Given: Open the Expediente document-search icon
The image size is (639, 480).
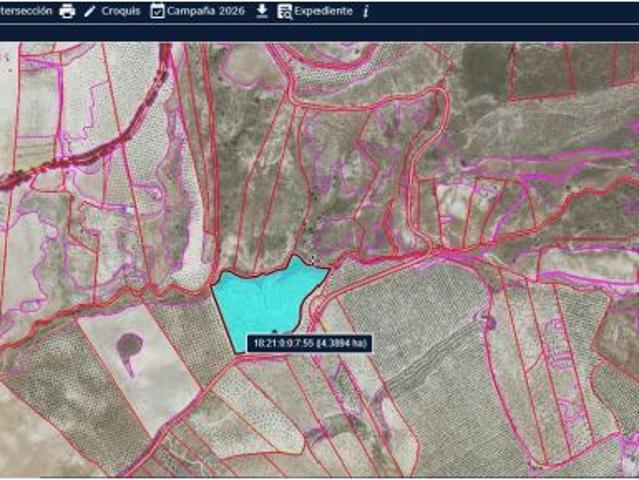Looking at the screenshot, I should coord(284,11).
